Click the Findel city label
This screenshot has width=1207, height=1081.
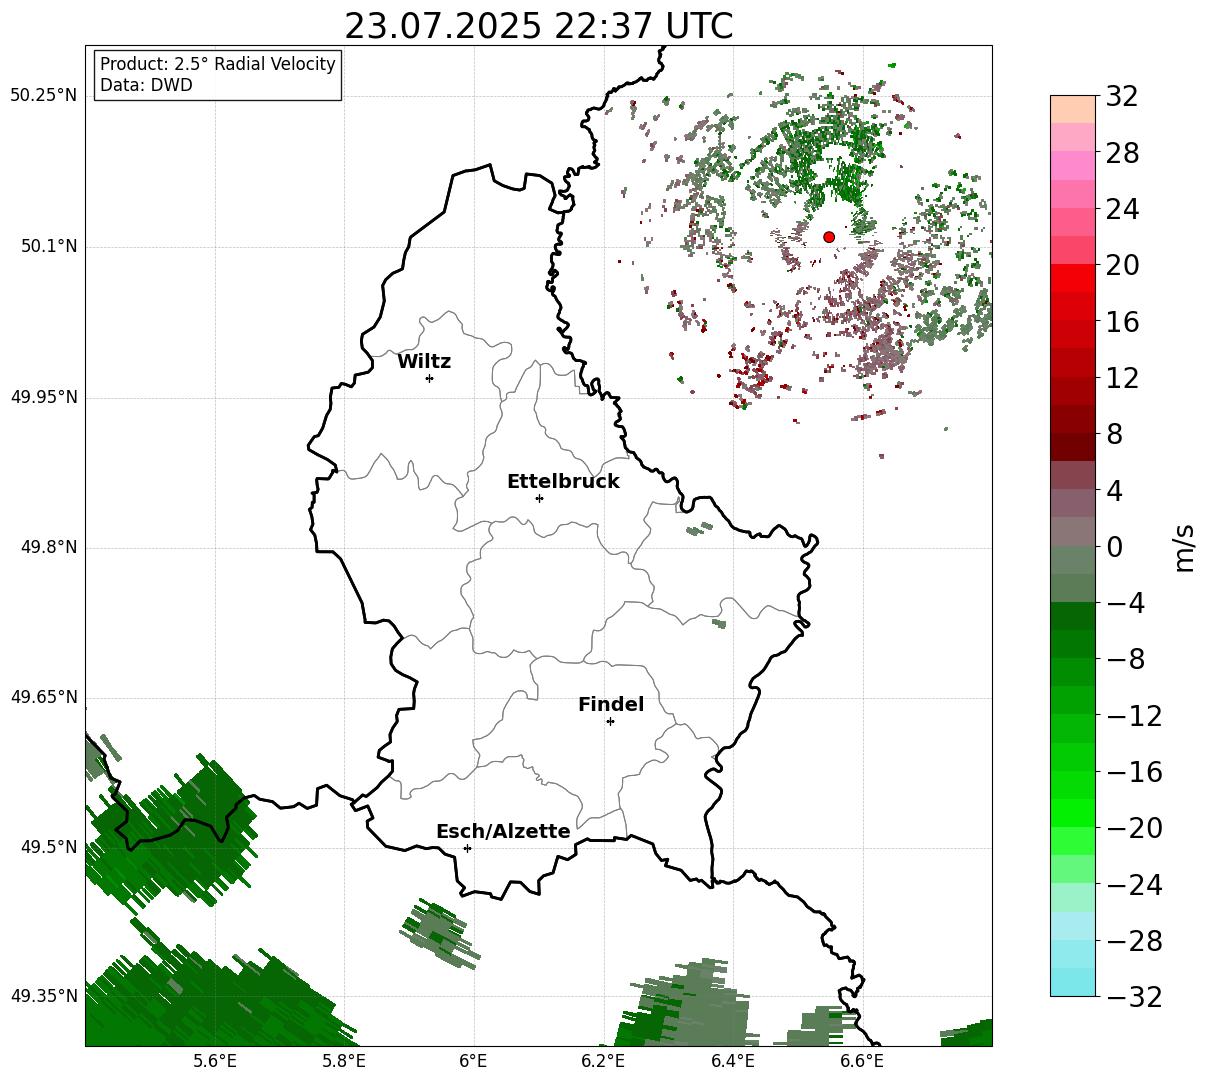tap(611, 705)
